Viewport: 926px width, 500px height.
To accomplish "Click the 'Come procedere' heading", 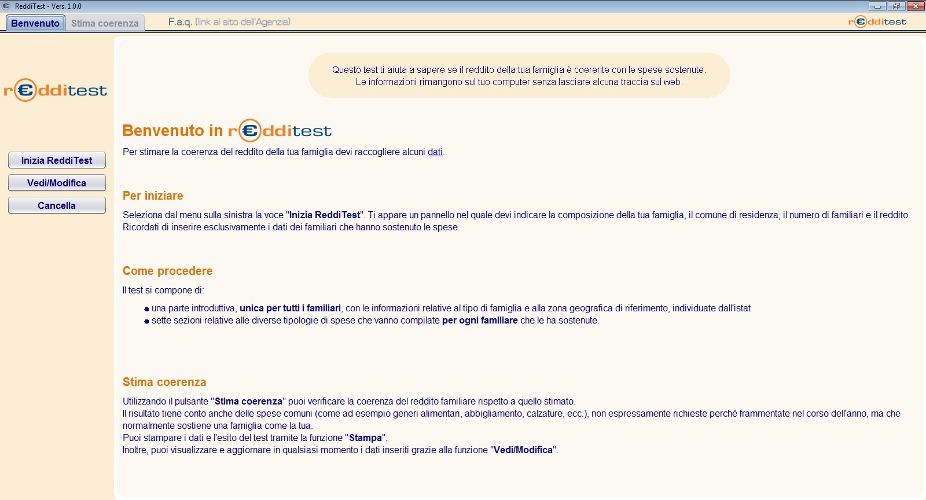I will 167,271.
